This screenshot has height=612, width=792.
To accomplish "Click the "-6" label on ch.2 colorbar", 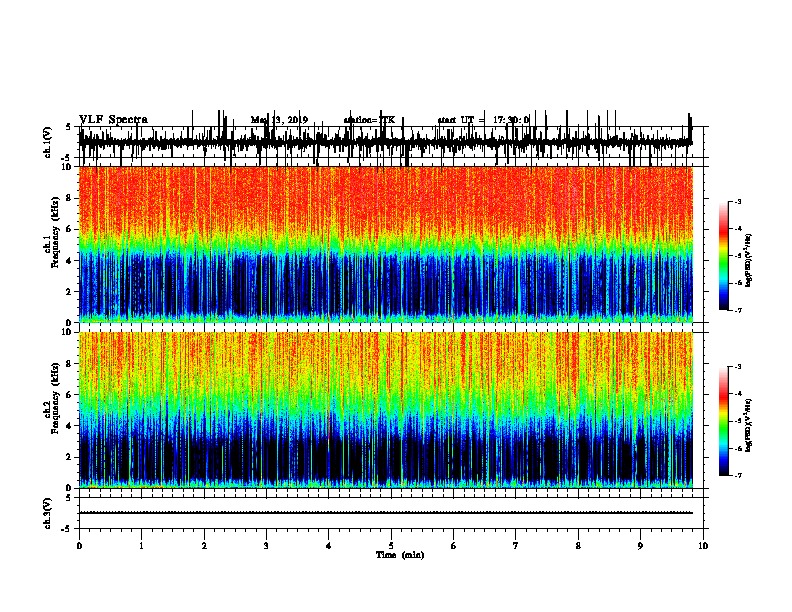I will 738,448.
